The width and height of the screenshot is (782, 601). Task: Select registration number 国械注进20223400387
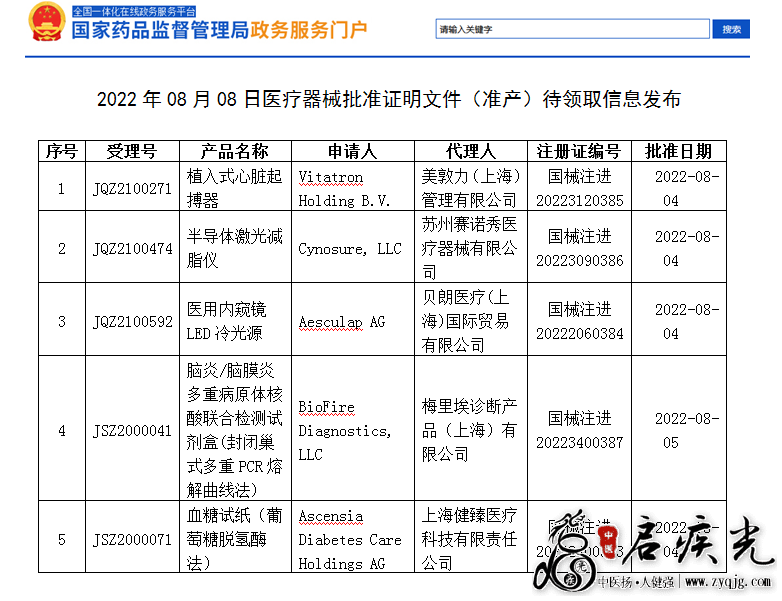pyautogui.click(x=580, y=430)
